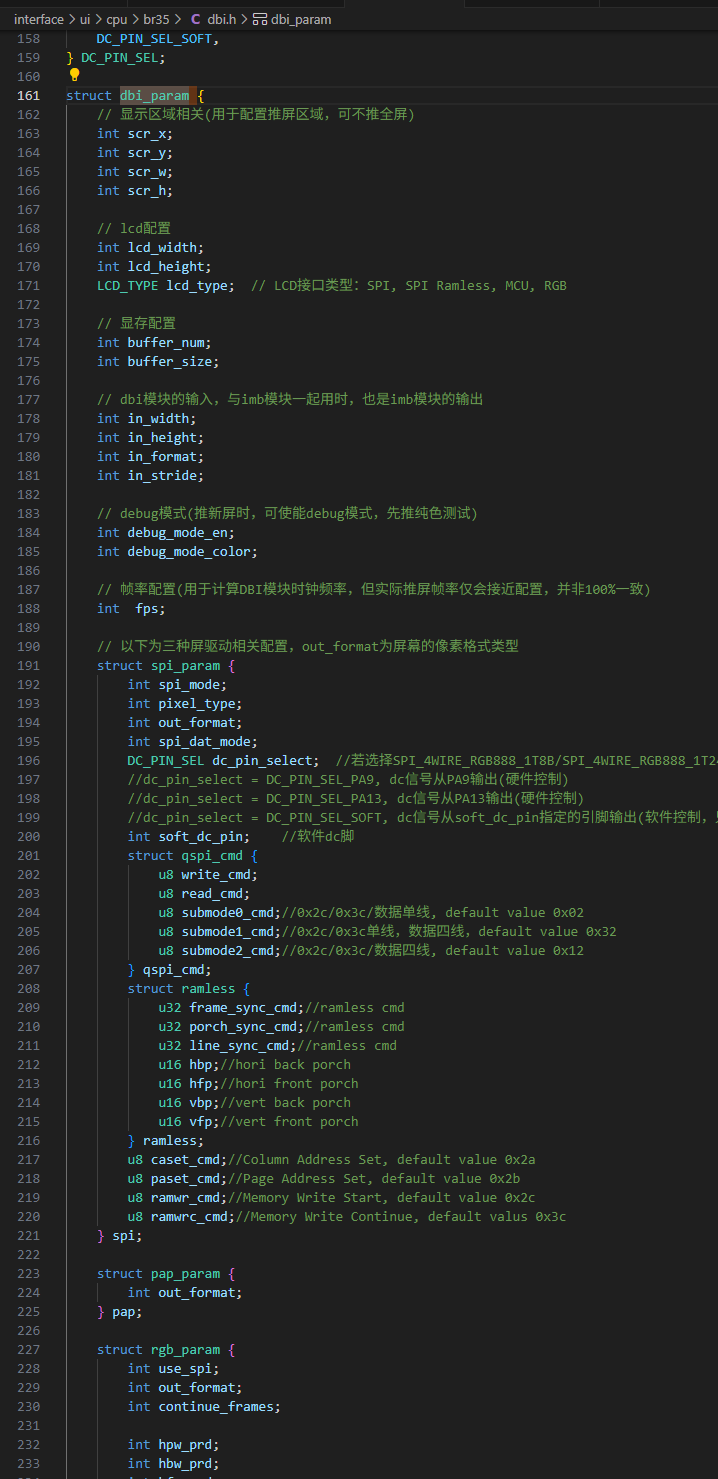Viewport: 718px width, 1479px height.
Task: Click the 'porch_sync_cmd' member
Action: point(243,1027)
